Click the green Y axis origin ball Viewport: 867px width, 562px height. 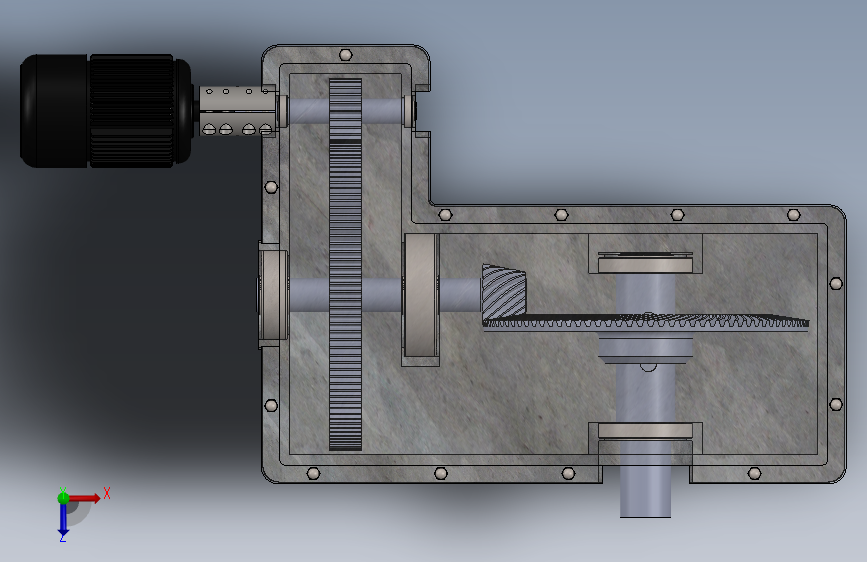coord(63,498)
